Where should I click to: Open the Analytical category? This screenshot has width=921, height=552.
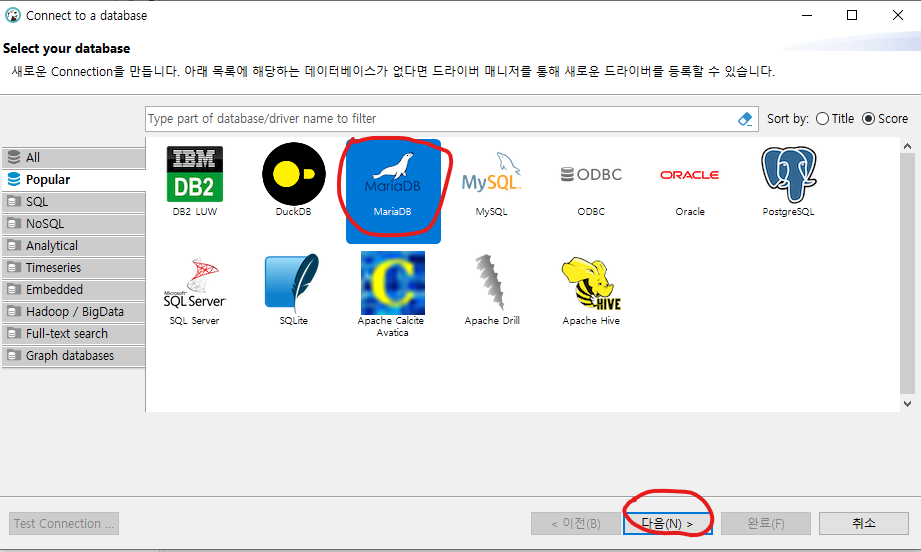[73, 245]
